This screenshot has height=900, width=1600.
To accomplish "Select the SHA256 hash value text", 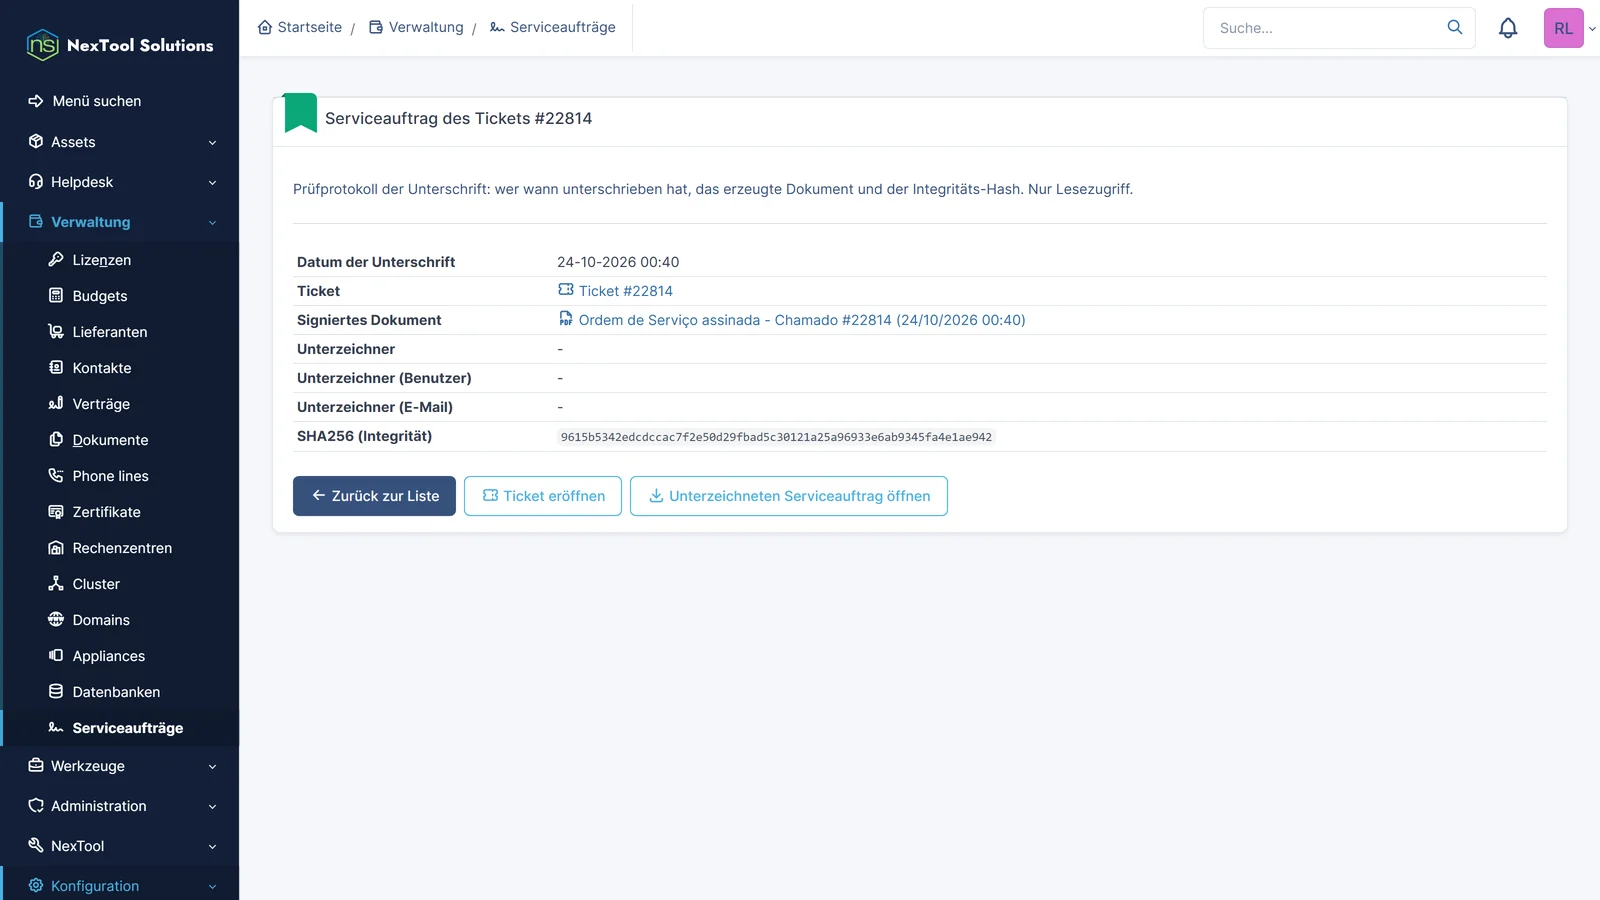I will point(776,437).
